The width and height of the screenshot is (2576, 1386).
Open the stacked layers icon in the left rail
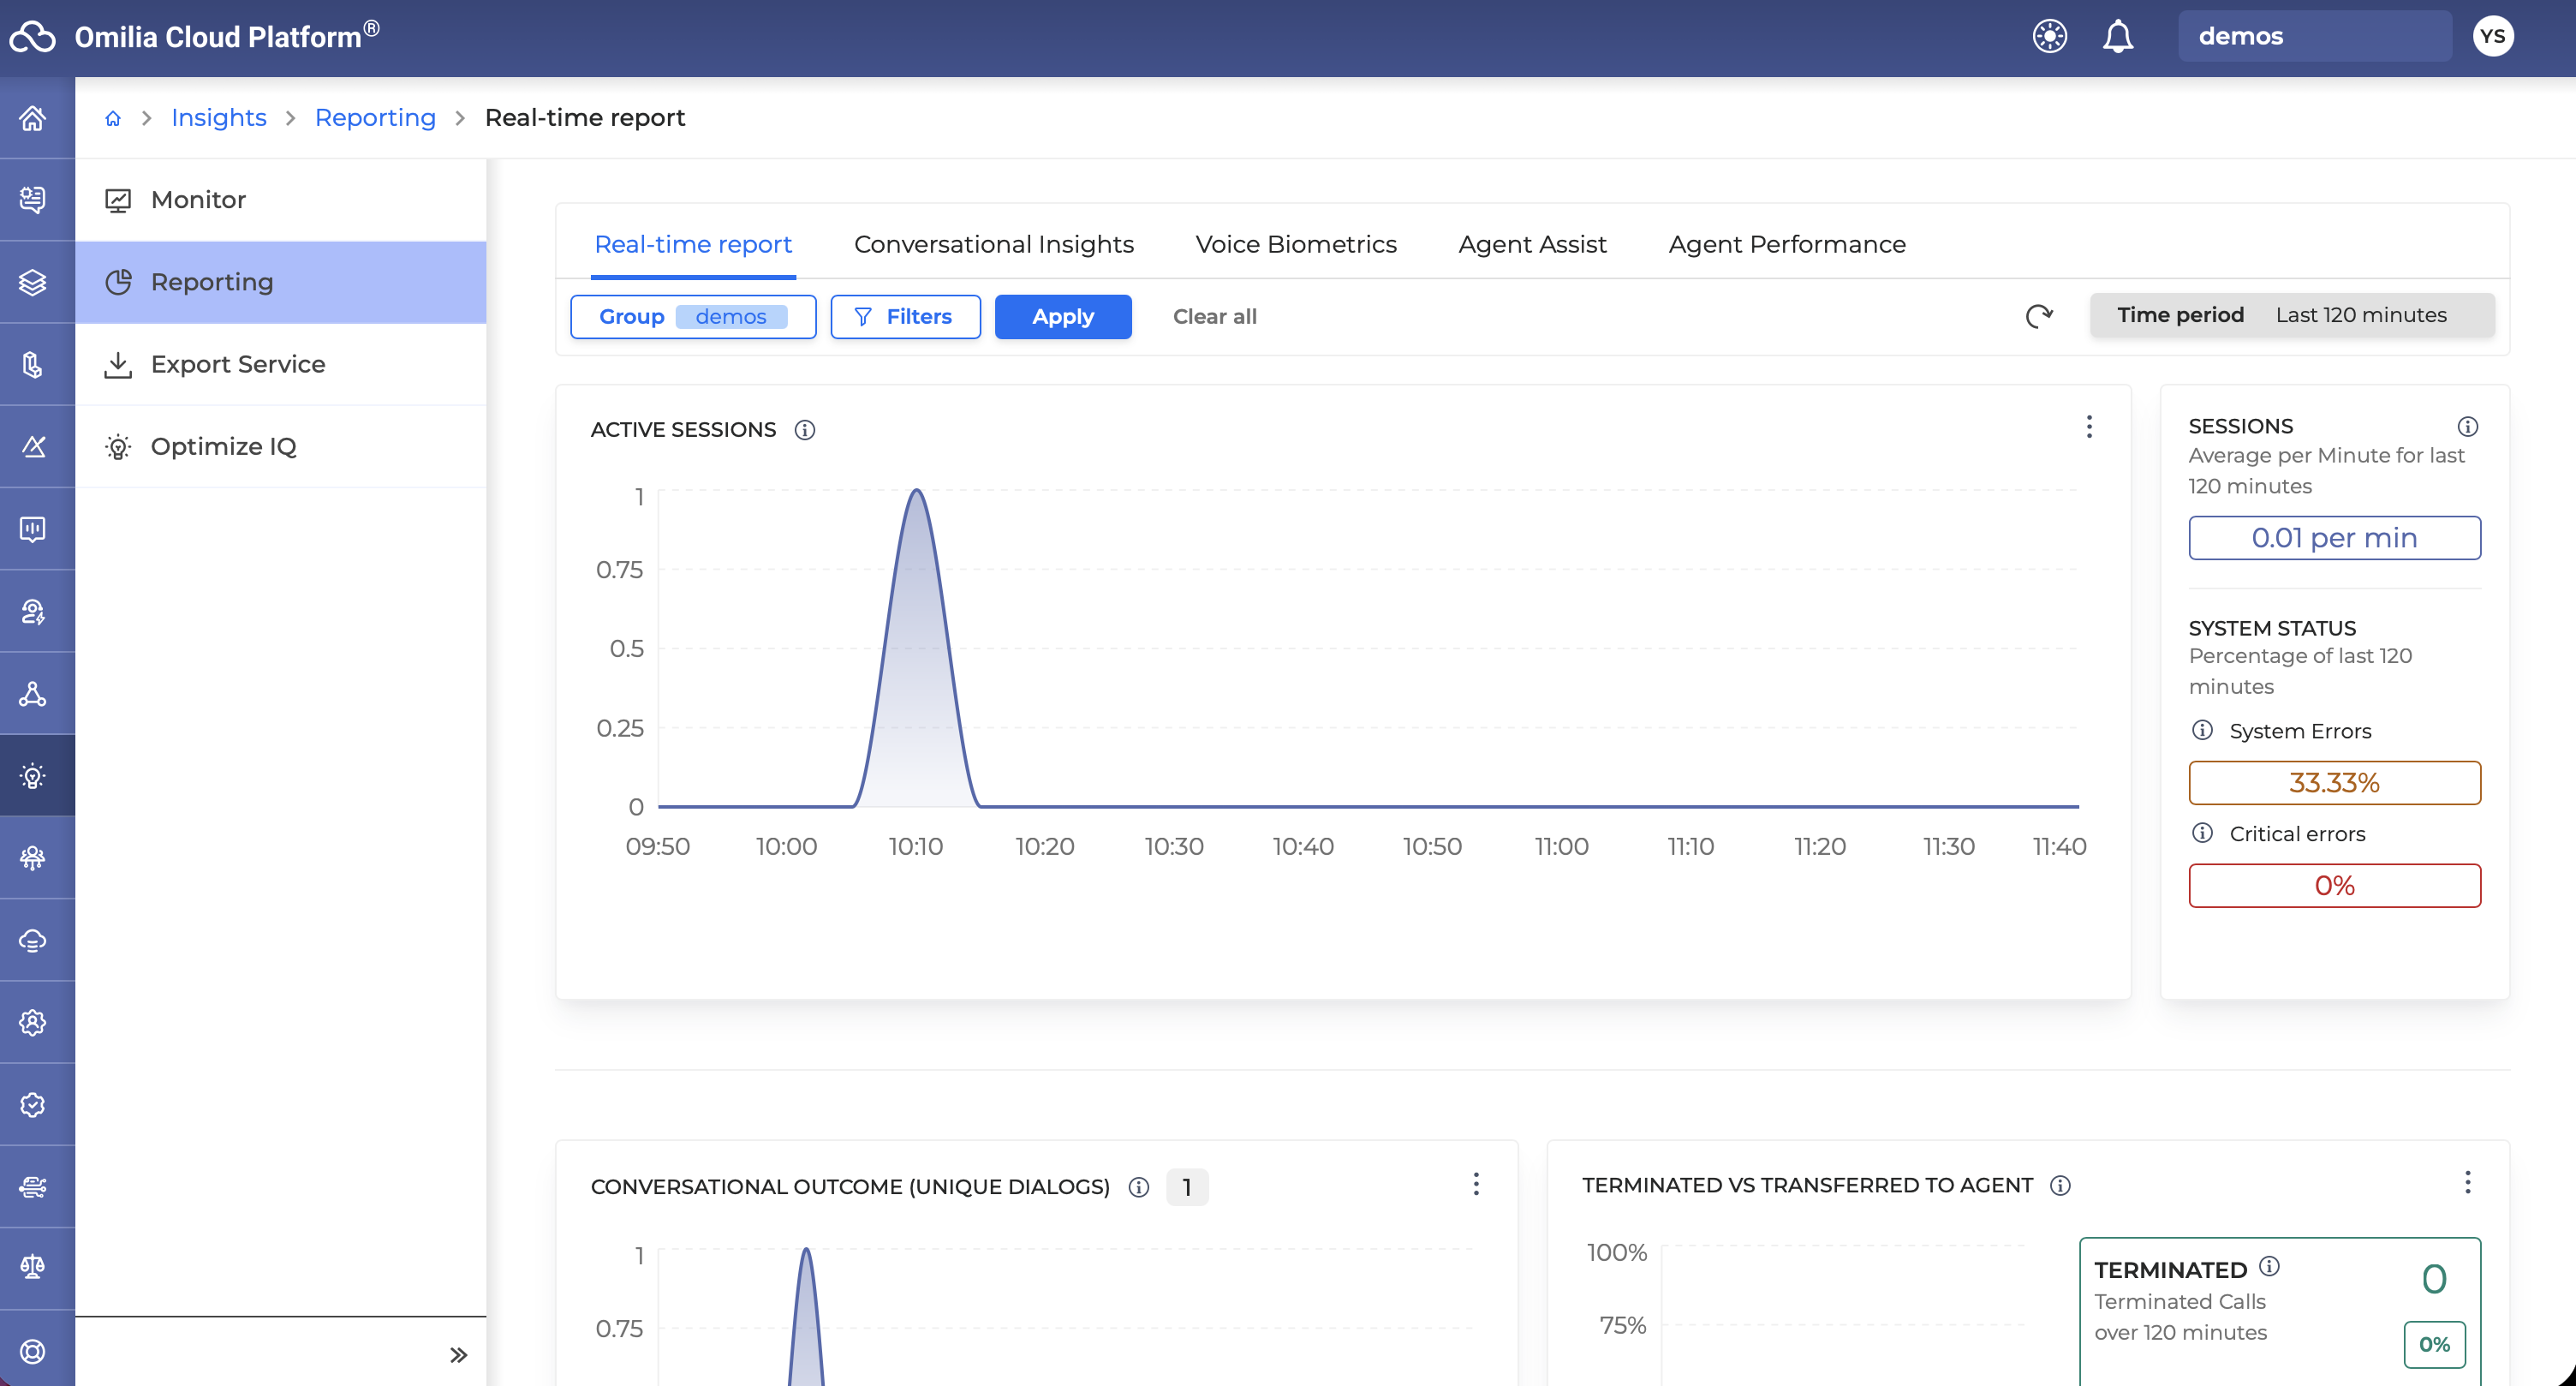tap(33, 282)
